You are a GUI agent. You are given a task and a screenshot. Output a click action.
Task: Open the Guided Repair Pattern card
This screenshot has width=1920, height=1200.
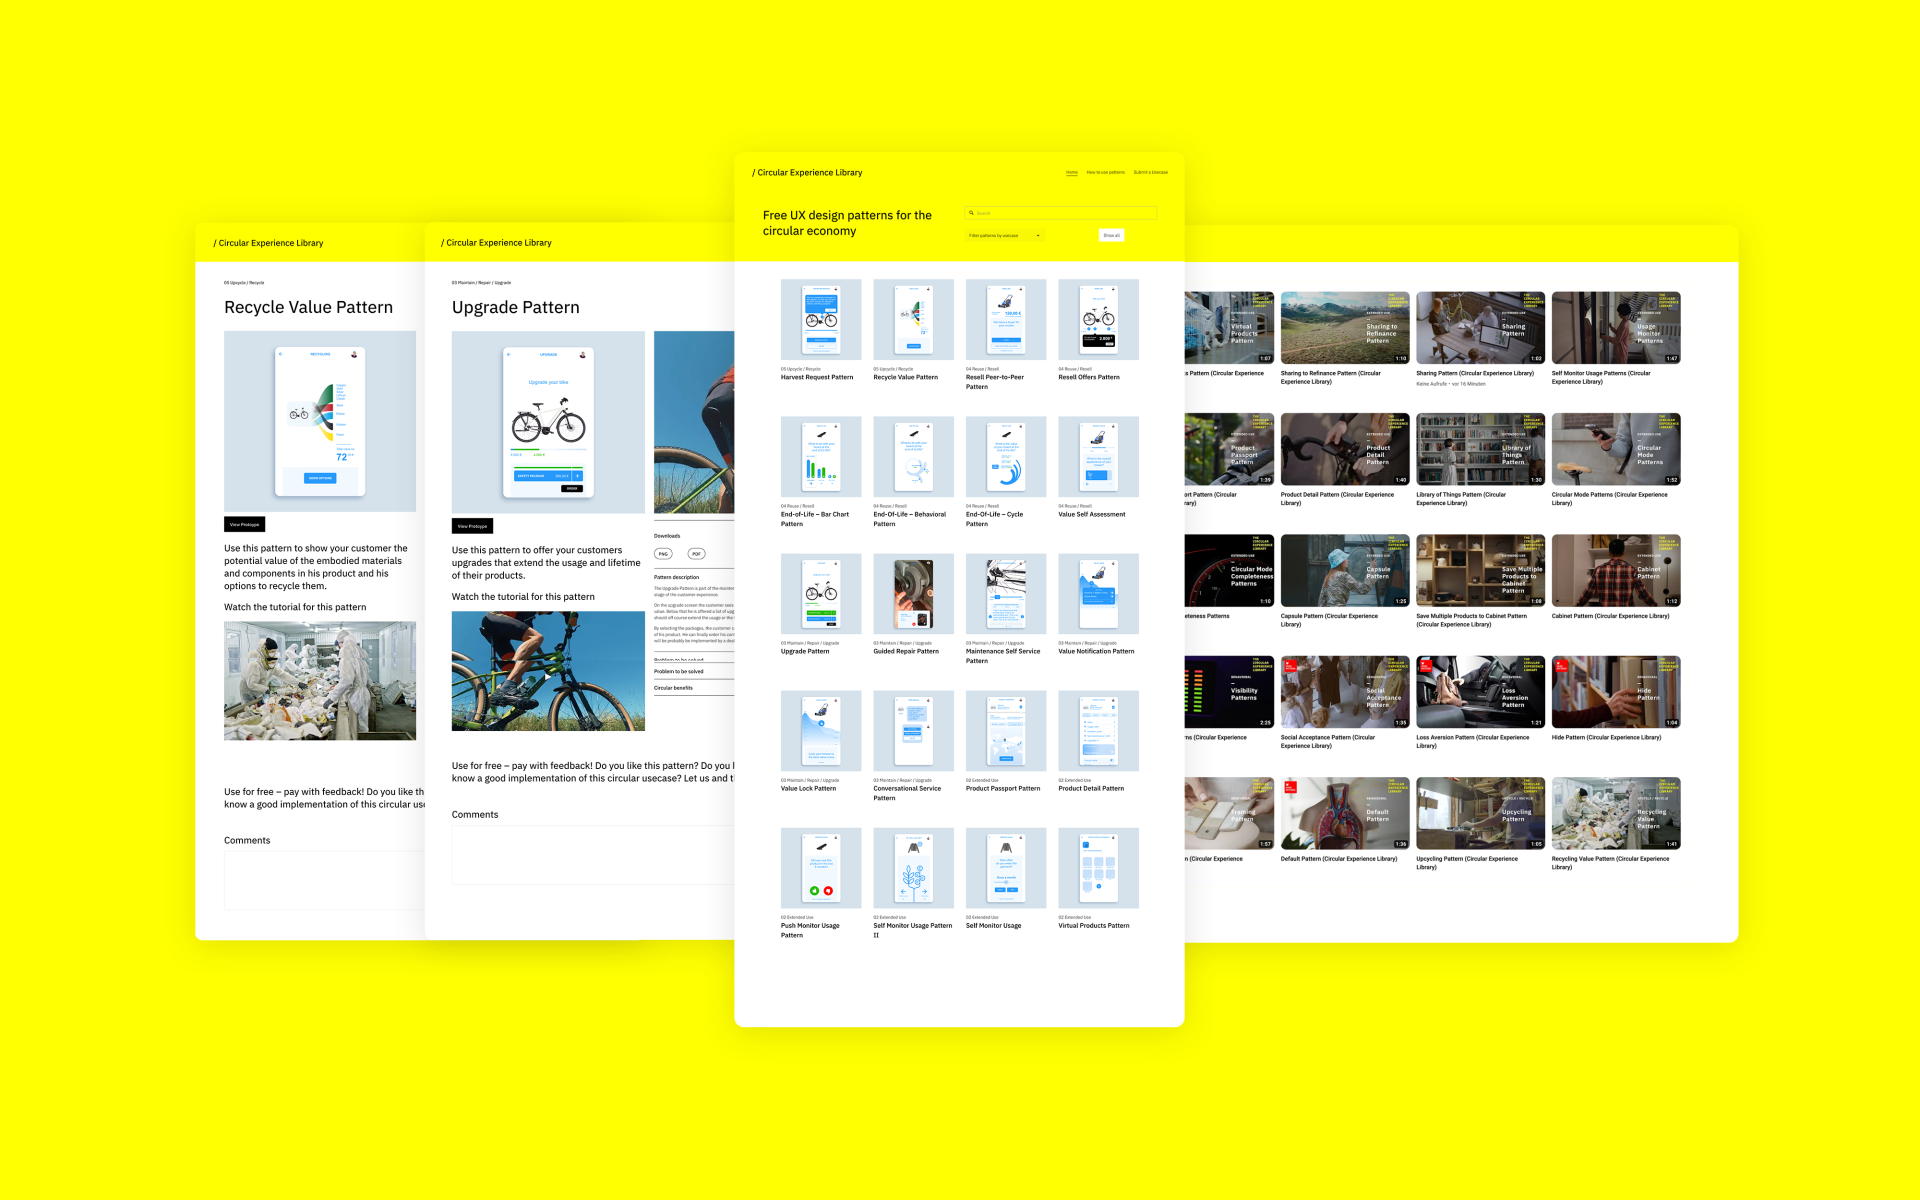click(x=913, y=594)
